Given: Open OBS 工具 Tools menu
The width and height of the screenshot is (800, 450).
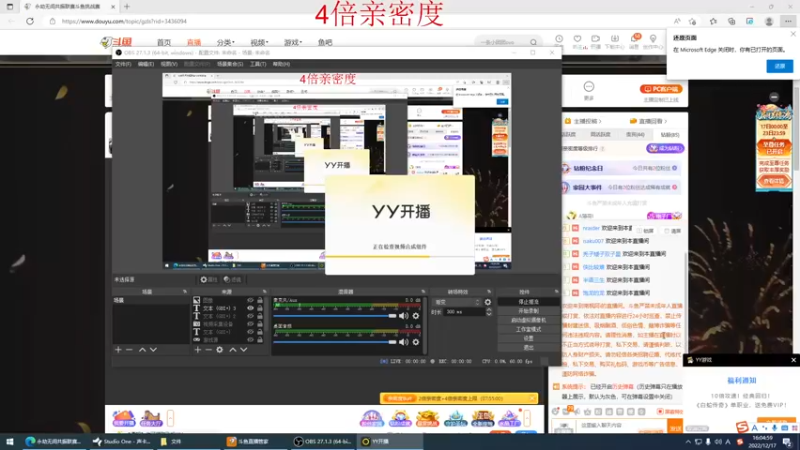Looking at the screenshot, I should (x=258, y=64).
